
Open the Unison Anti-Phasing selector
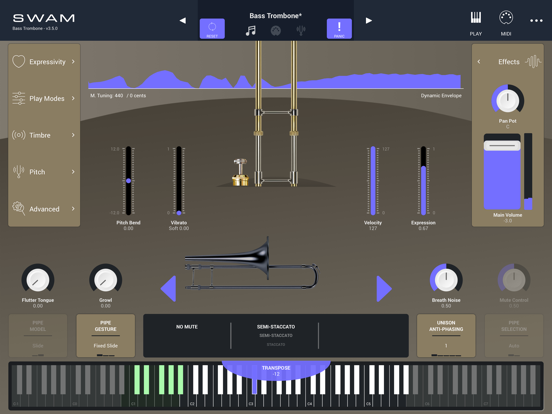pyautogui.click(x=446, y=335)
